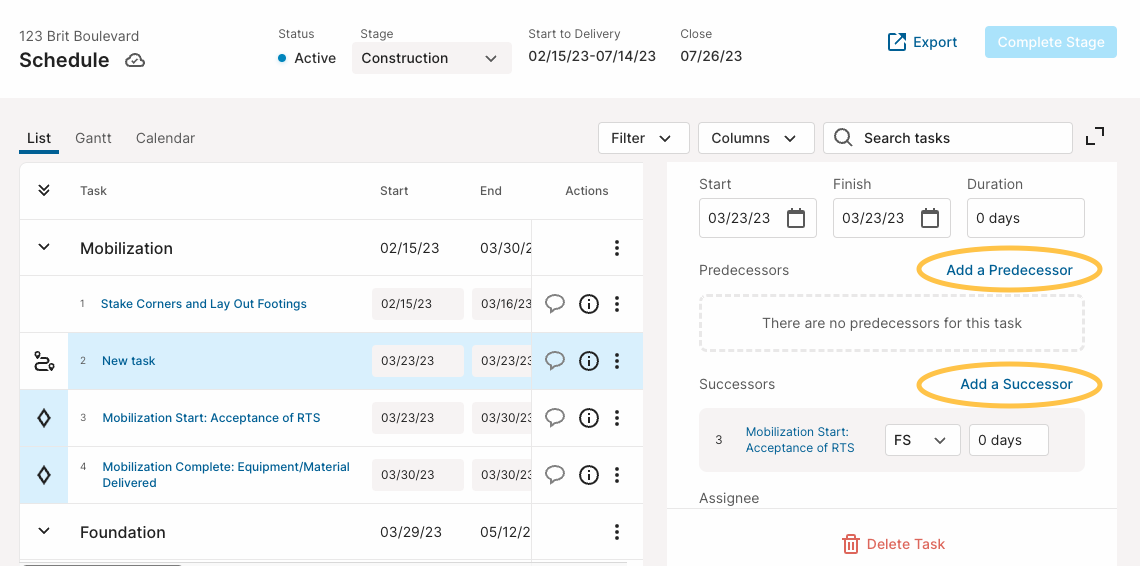Open info for Mobilization Complete task
The height and width of the screenshot is (566, 1140).
[x=589, y=475]
